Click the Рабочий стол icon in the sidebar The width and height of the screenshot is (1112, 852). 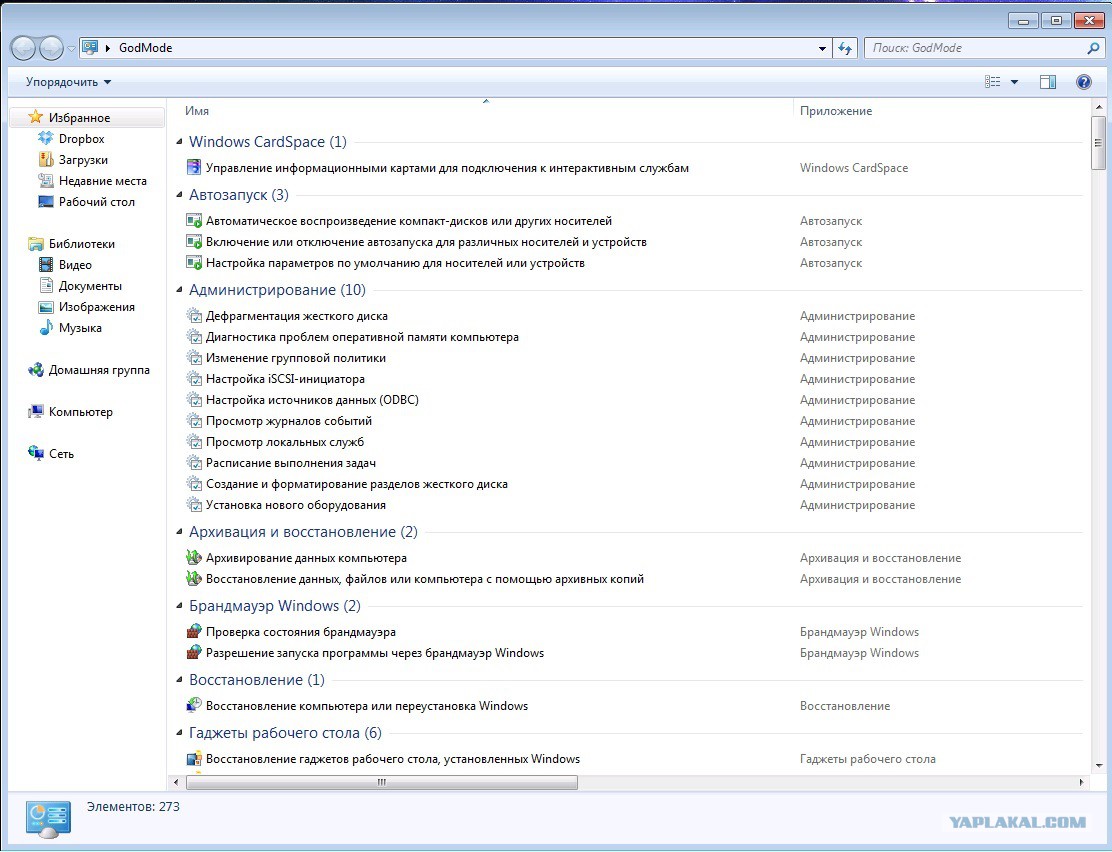(x=45, y=201)
